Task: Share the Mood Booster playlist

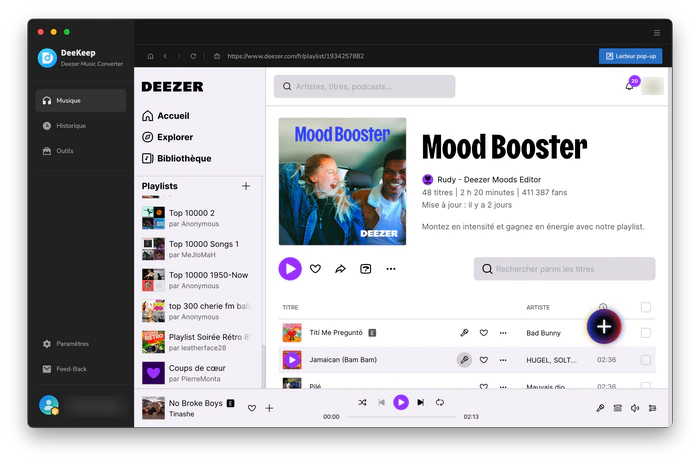Action: coord(340,269)
